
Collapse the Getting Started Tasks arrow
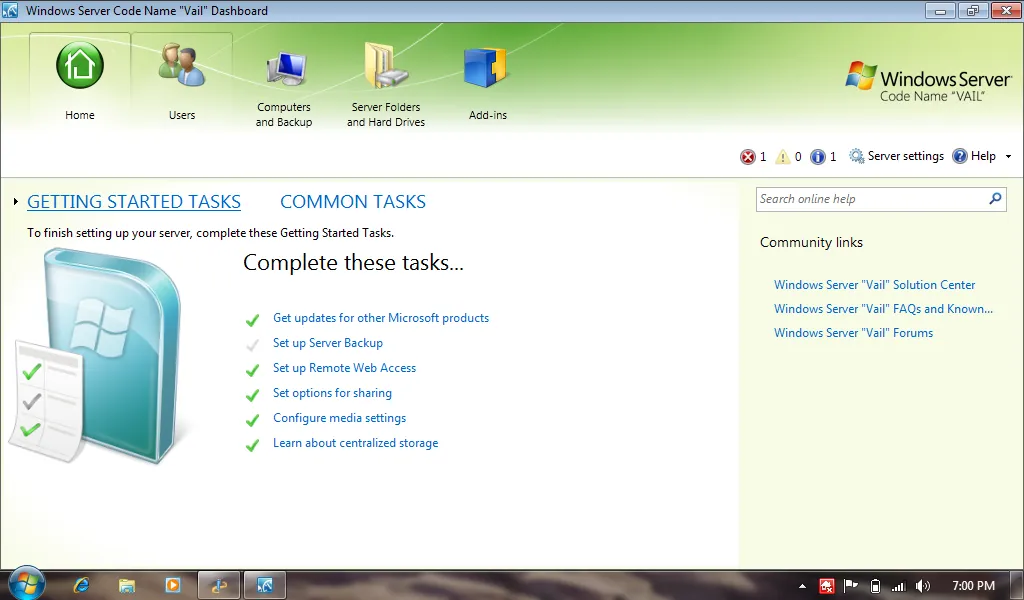tap(16, 202)
